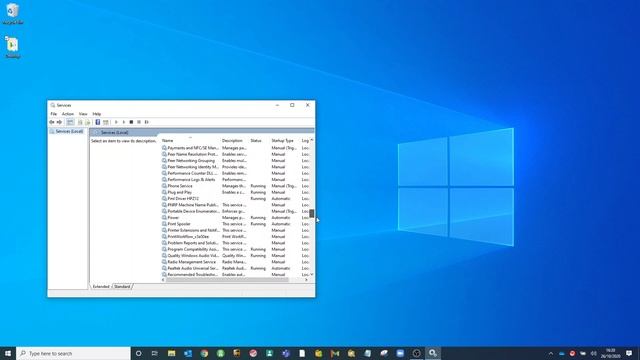
Task: Select Program Compatibility Assistant service row
Action: coord(236,249)
